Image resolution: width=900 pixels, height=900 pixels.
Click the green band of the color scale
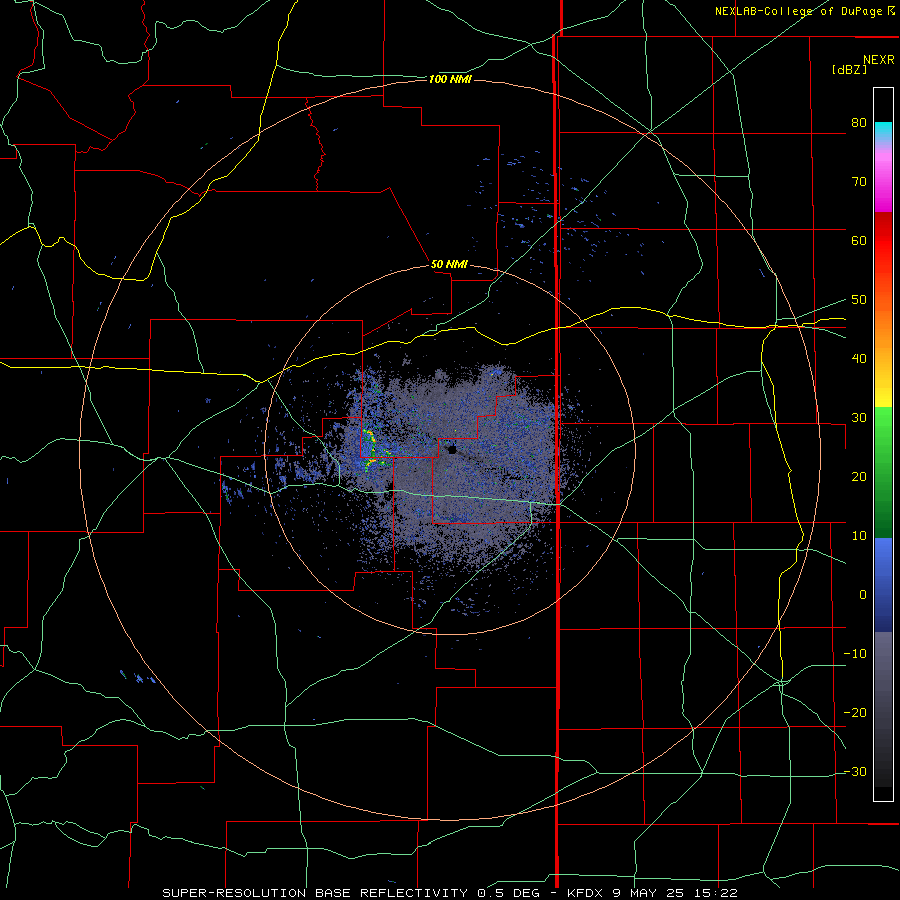click(883, 472)
